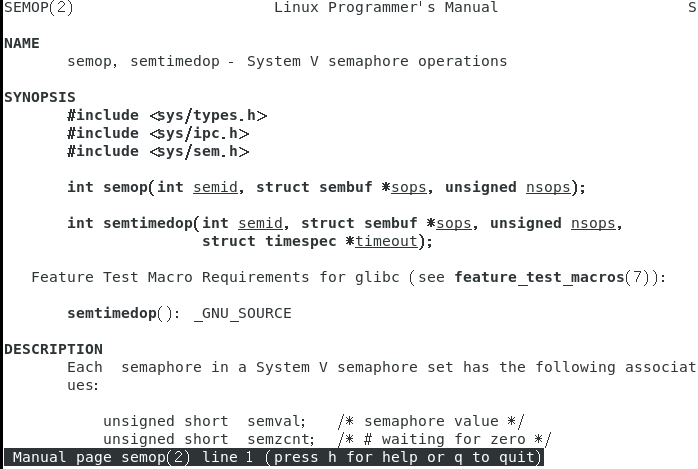The image size is (698, 469).
Task: Click the SEMOP(2) header title
Action: pyautogui.click(x=38, y=8)
